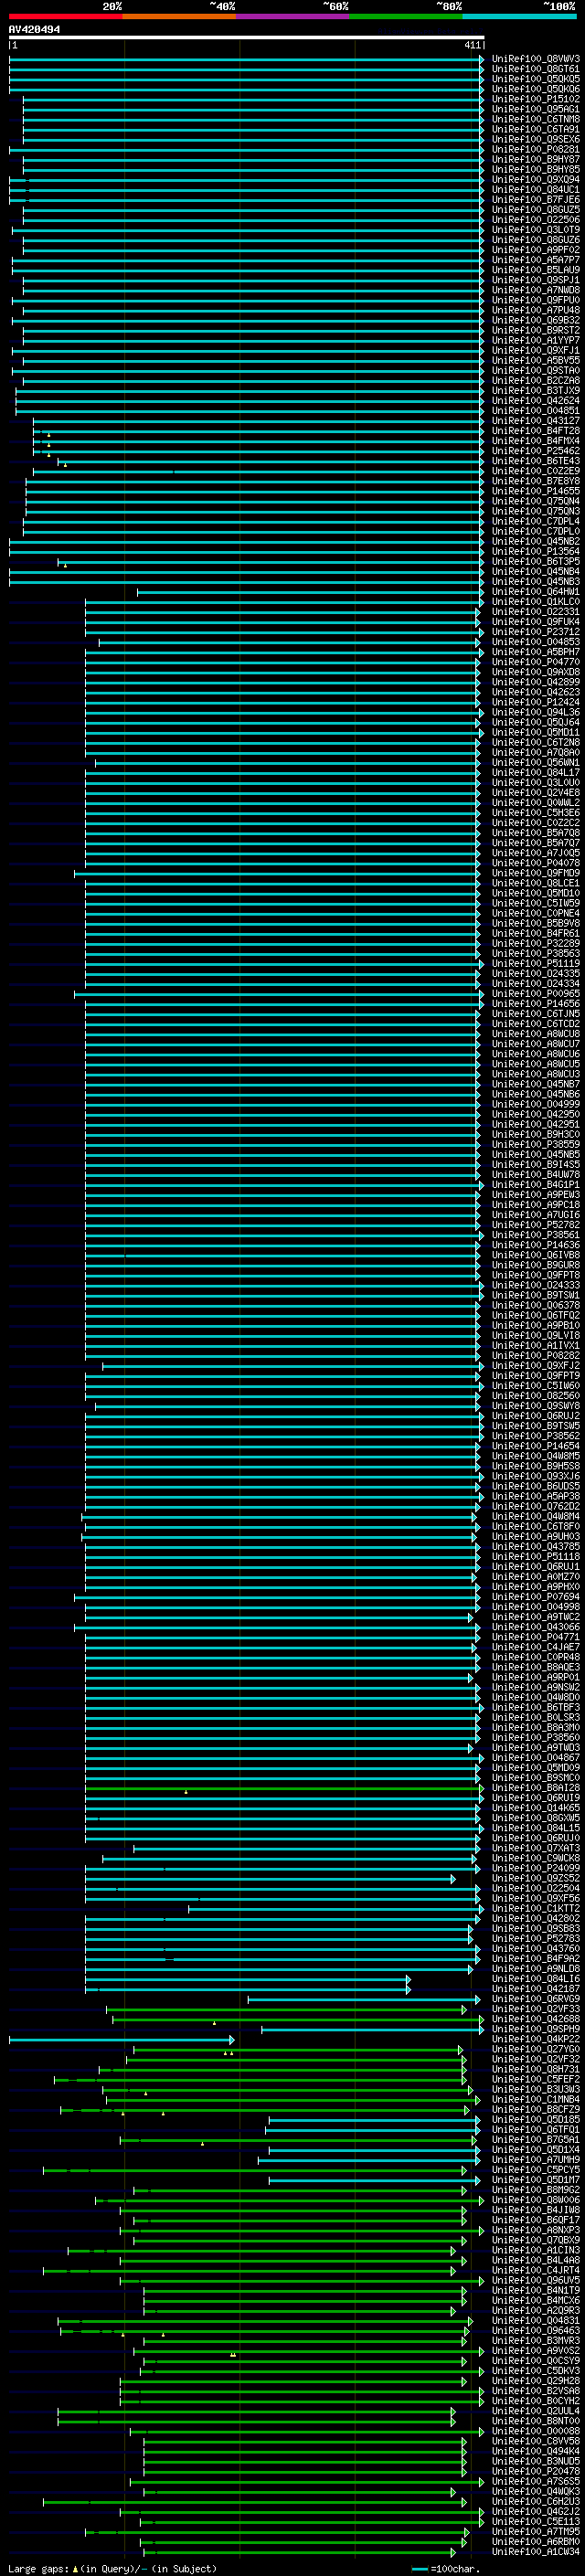Click hit label UniRef100_O82560
Screen dimensions: 585x2576
tap(535, 1395)
